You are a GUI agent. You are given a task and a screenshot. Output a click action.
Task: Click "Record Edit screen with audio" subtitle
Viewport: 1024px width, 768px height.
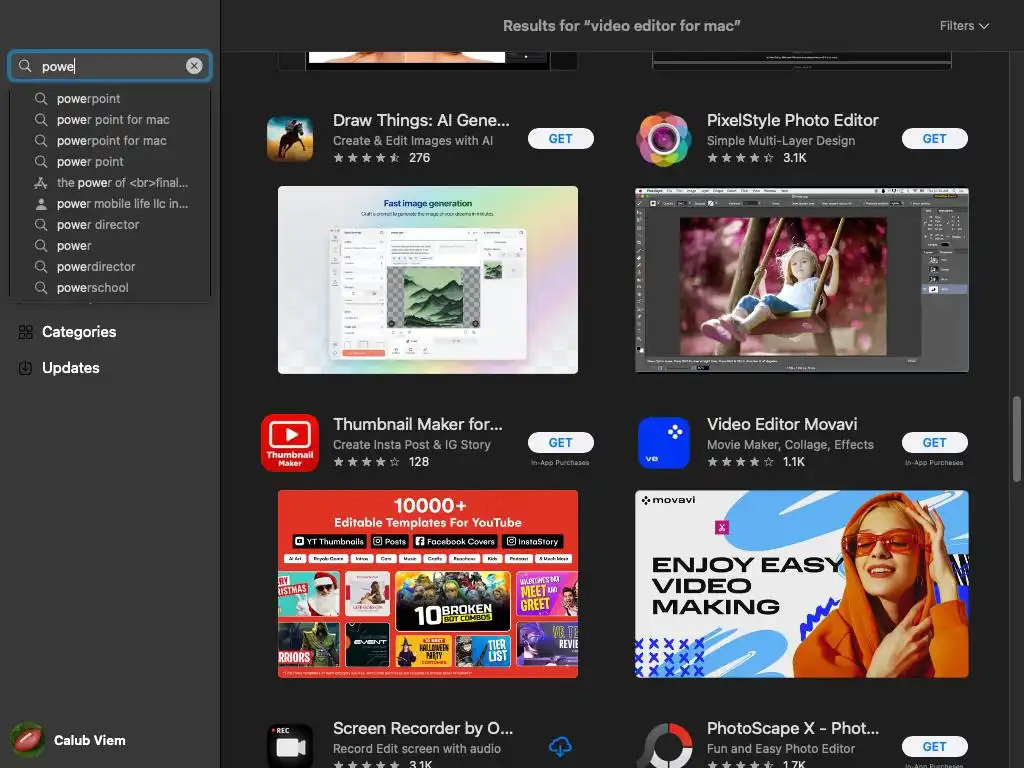click(417, 749)
